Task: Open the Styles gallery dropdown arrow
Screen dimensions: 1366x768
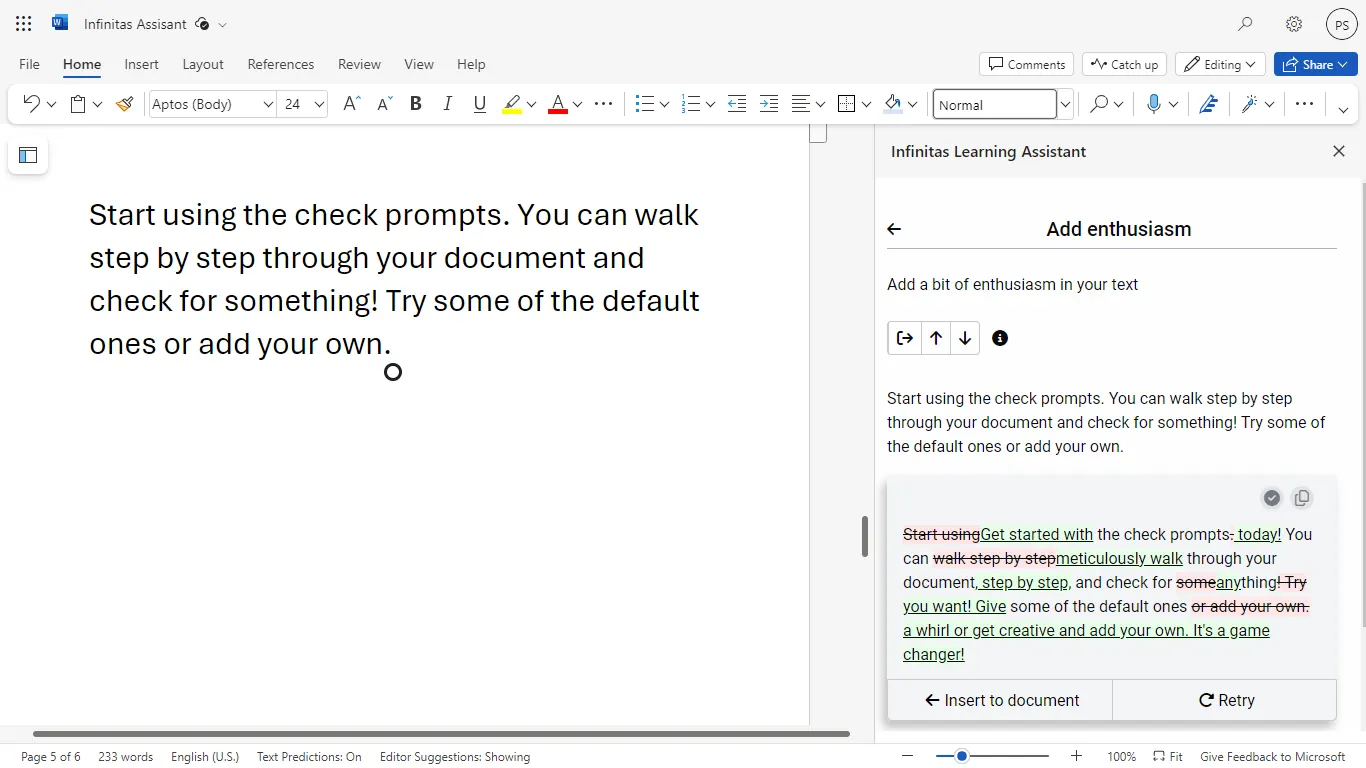Action: point(1065,104)
